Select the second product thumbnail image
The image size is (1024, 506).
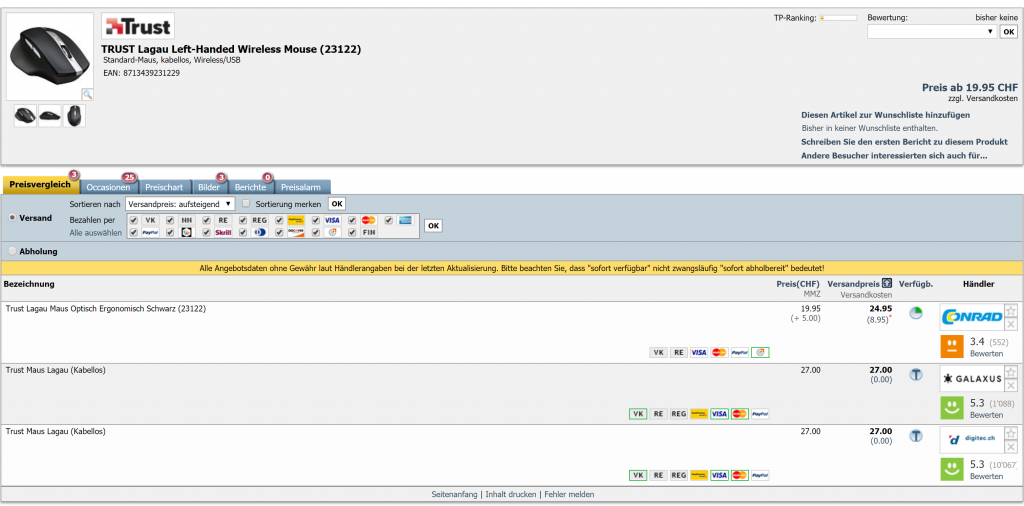(49, 116)
